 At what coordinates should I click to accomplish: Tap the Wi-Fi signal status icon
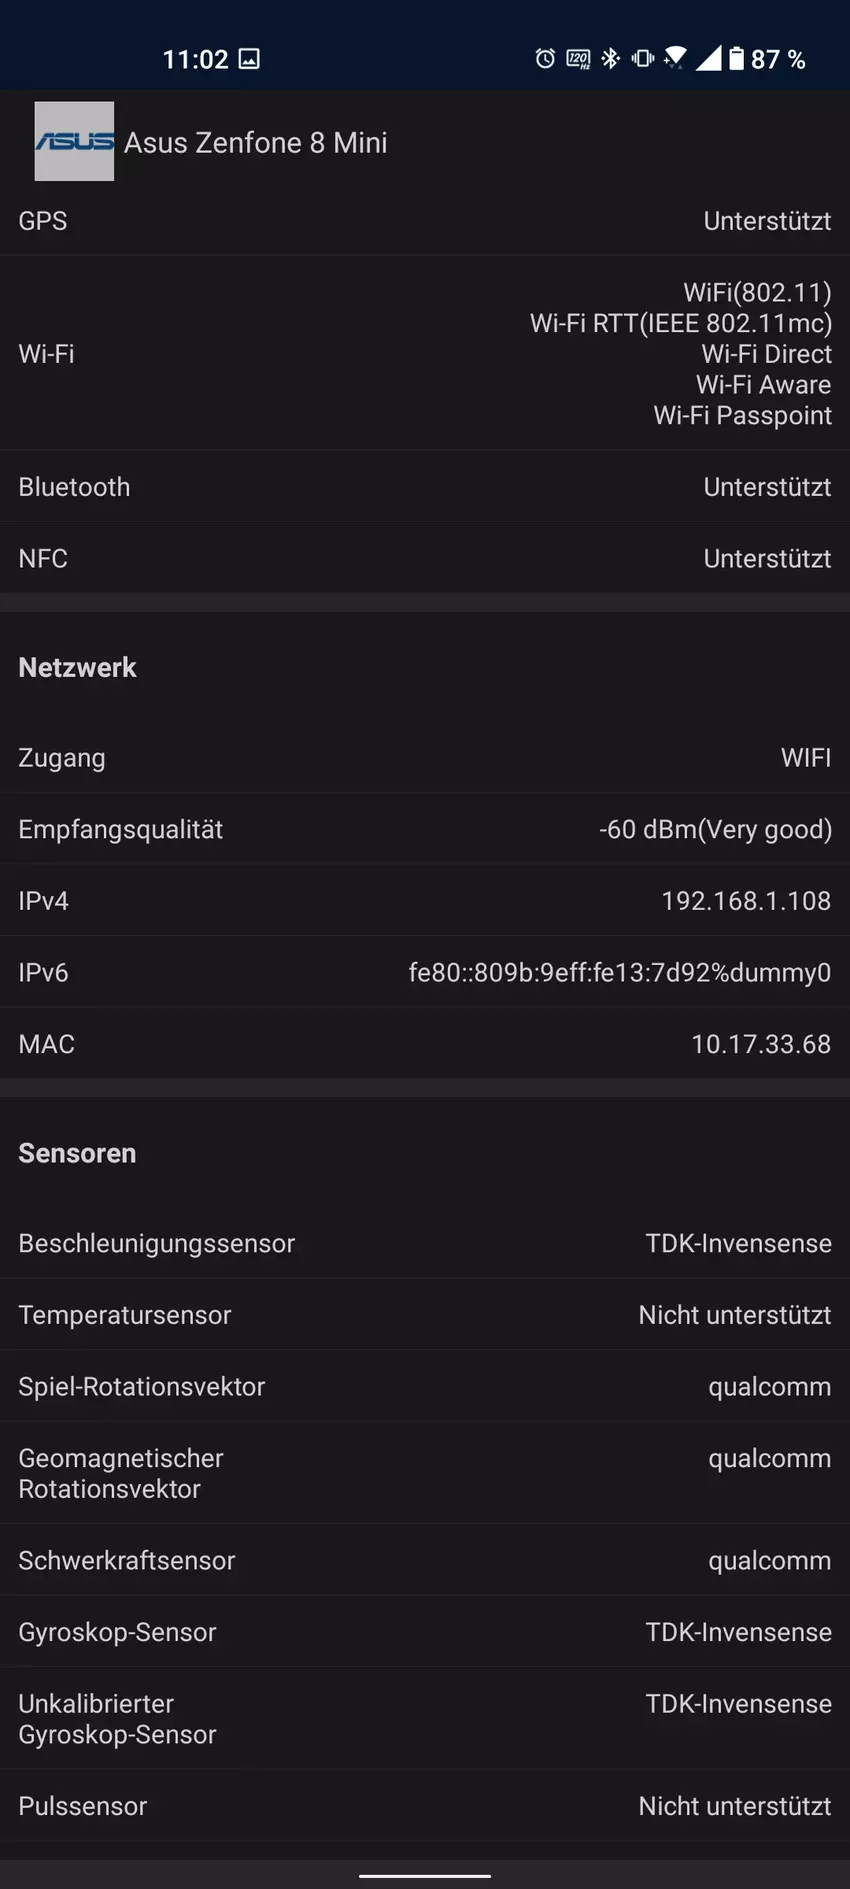click(676, 59)
